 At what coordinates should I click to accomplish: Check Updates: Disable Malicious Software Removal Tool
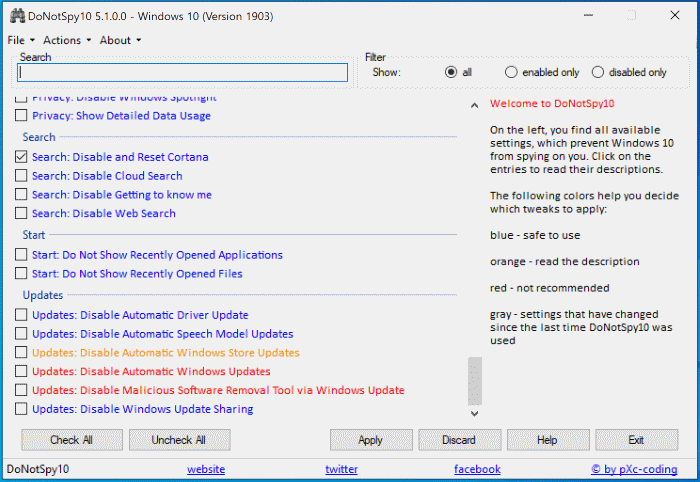21,390
